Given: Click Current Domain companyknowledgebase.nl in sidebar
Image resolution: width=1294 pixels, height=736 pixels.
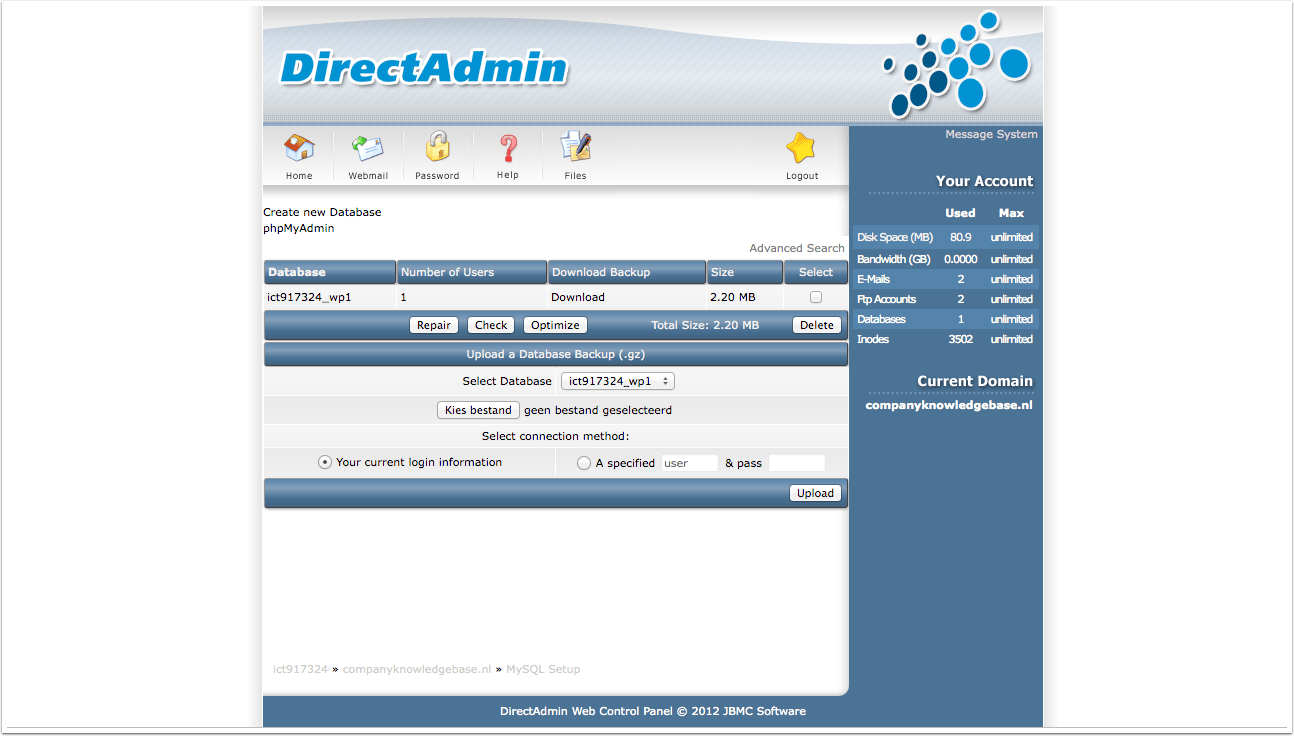Looking at the screenshot, I should [x=949, y=405].
